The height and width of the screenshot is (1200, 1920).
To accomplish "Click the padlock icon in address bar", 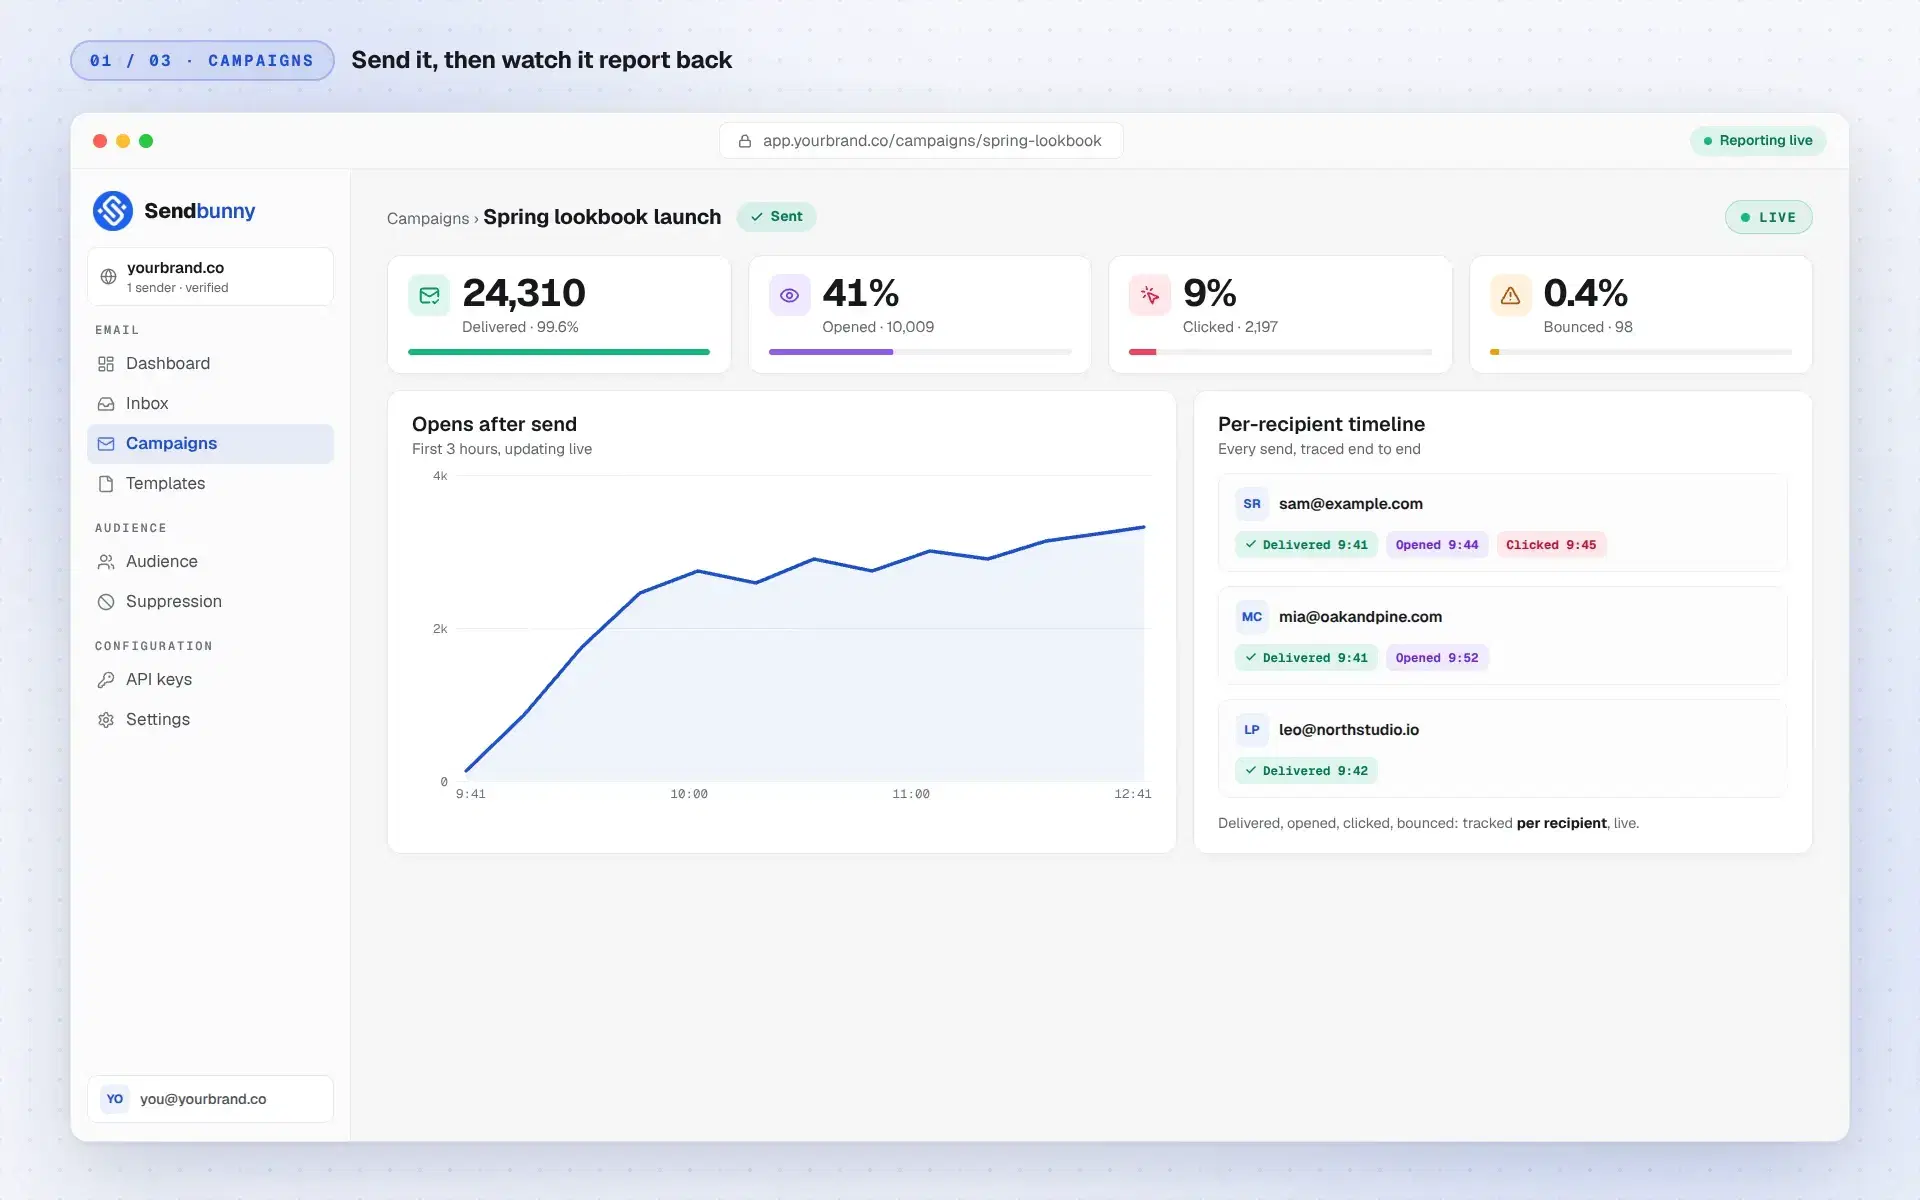I will [x=745, y=141].
